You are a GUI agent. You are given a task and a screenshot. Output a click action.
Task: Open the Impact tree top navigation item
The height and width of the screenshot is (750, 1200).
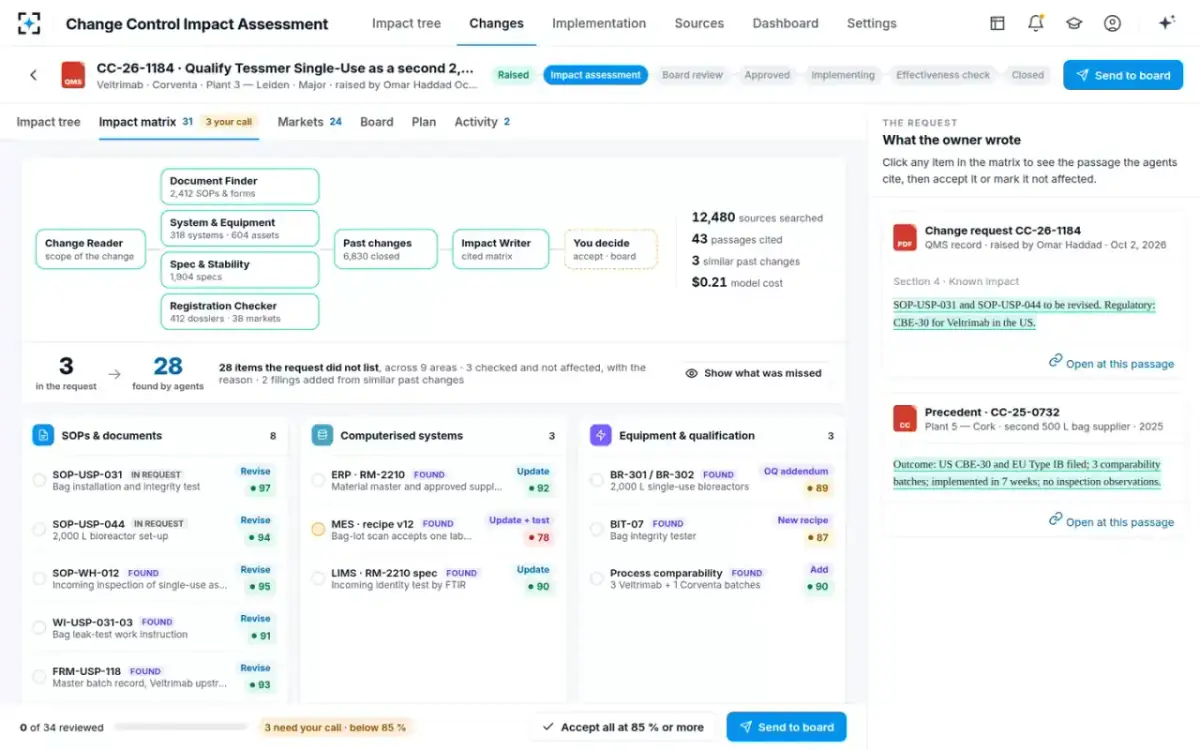tap(406, 23)
